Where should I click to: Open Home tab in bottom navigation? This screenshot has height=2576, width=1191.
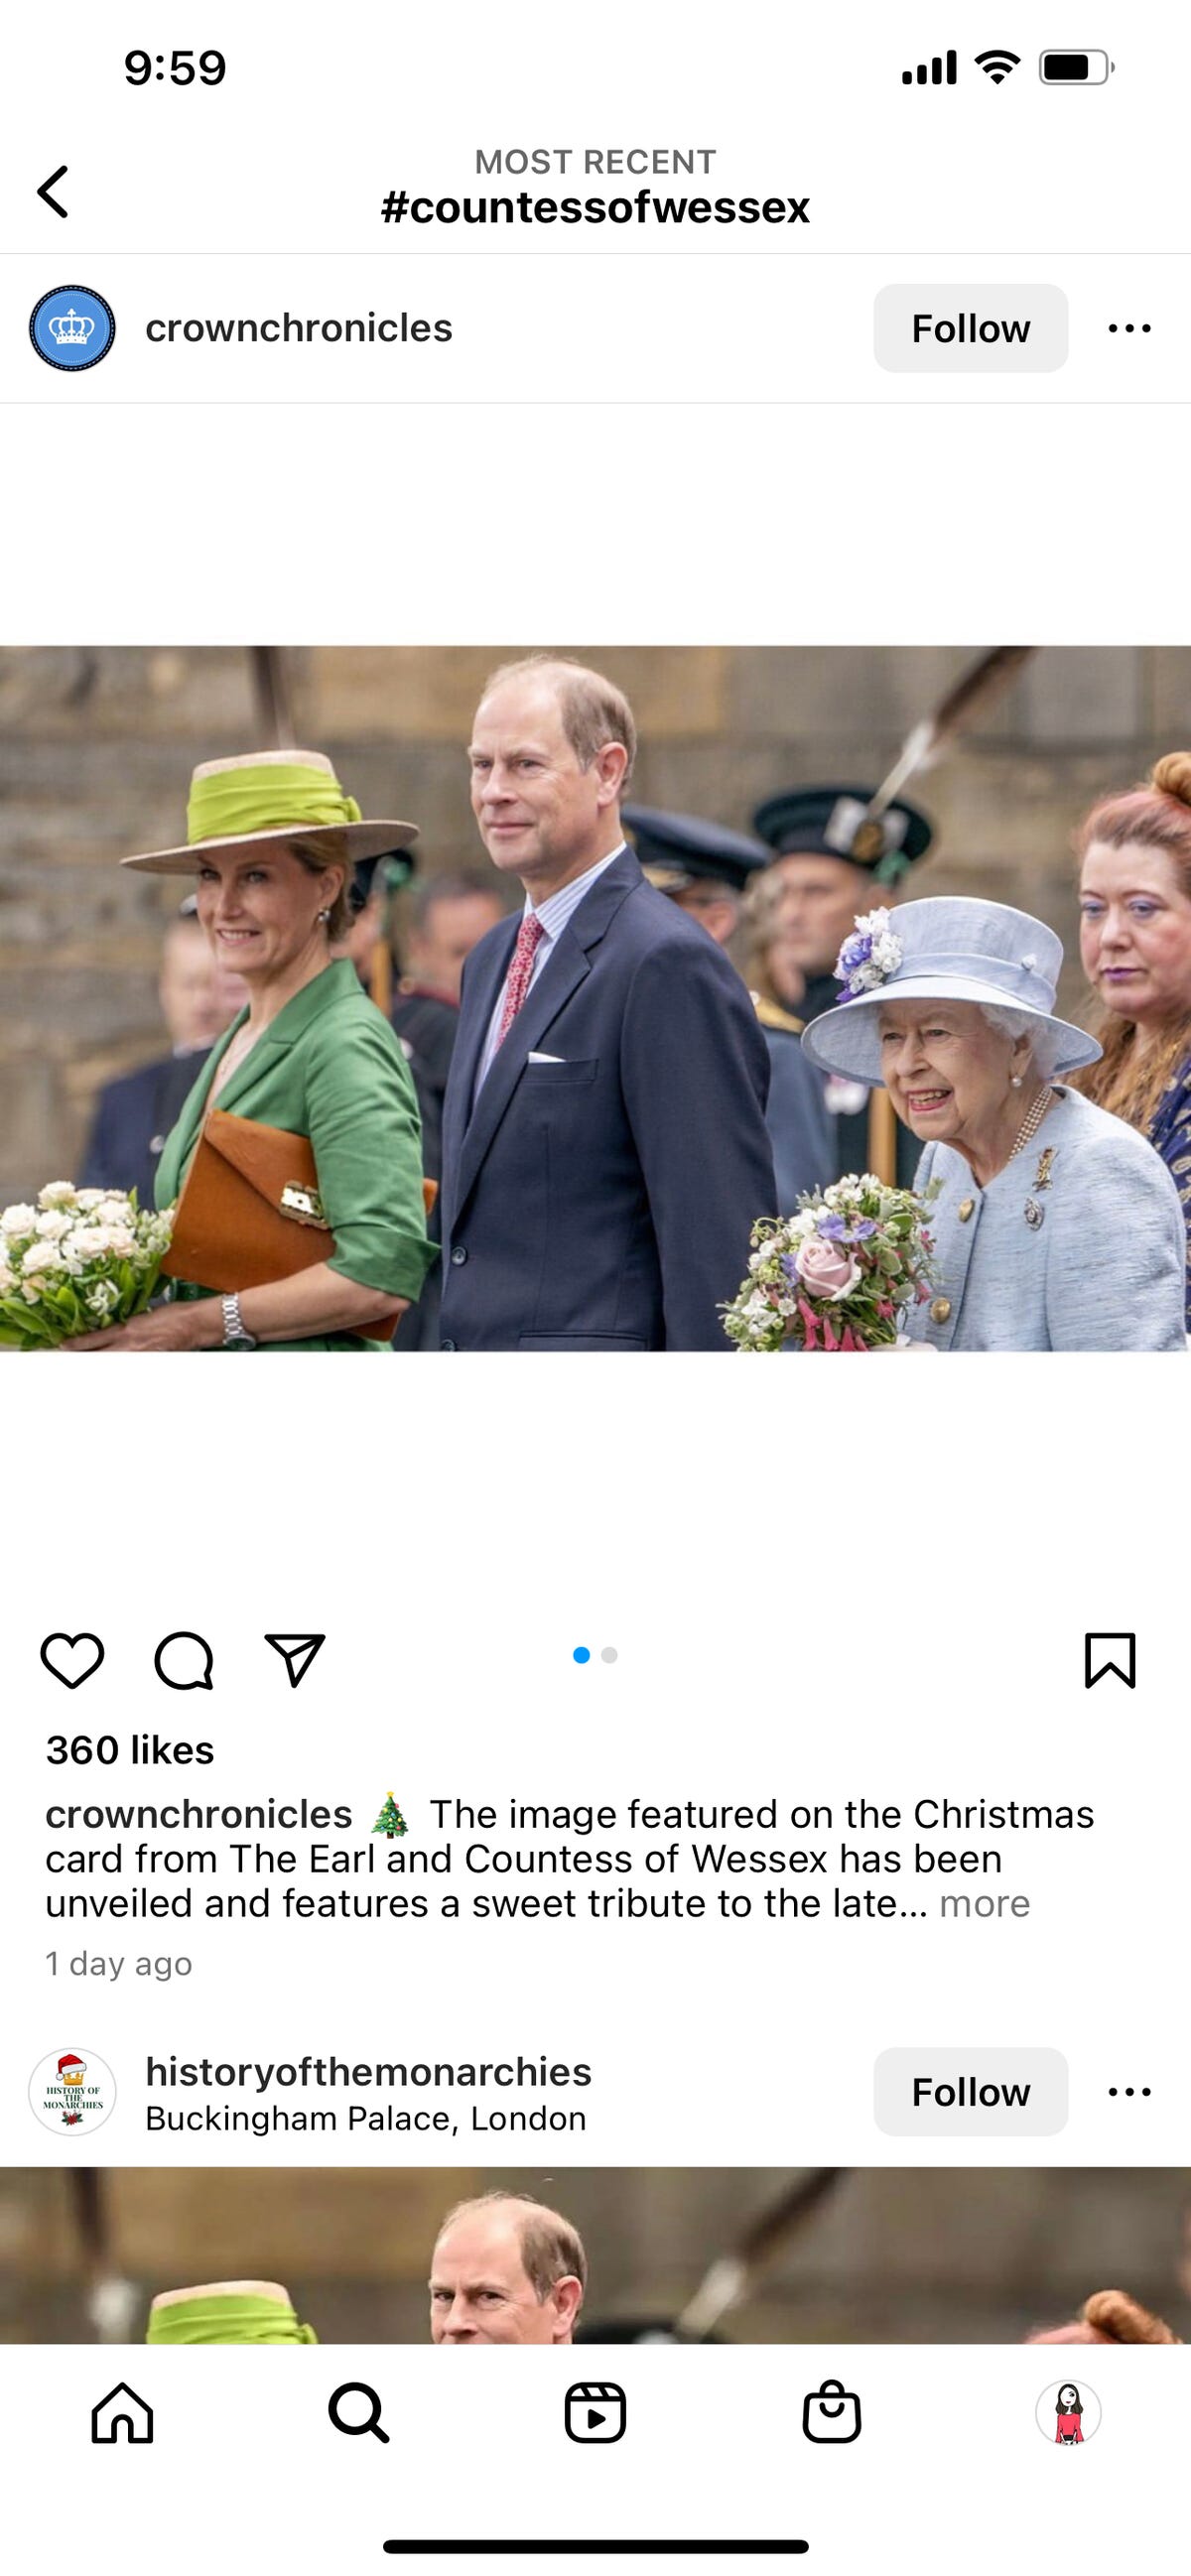(x=122, y=2413)
